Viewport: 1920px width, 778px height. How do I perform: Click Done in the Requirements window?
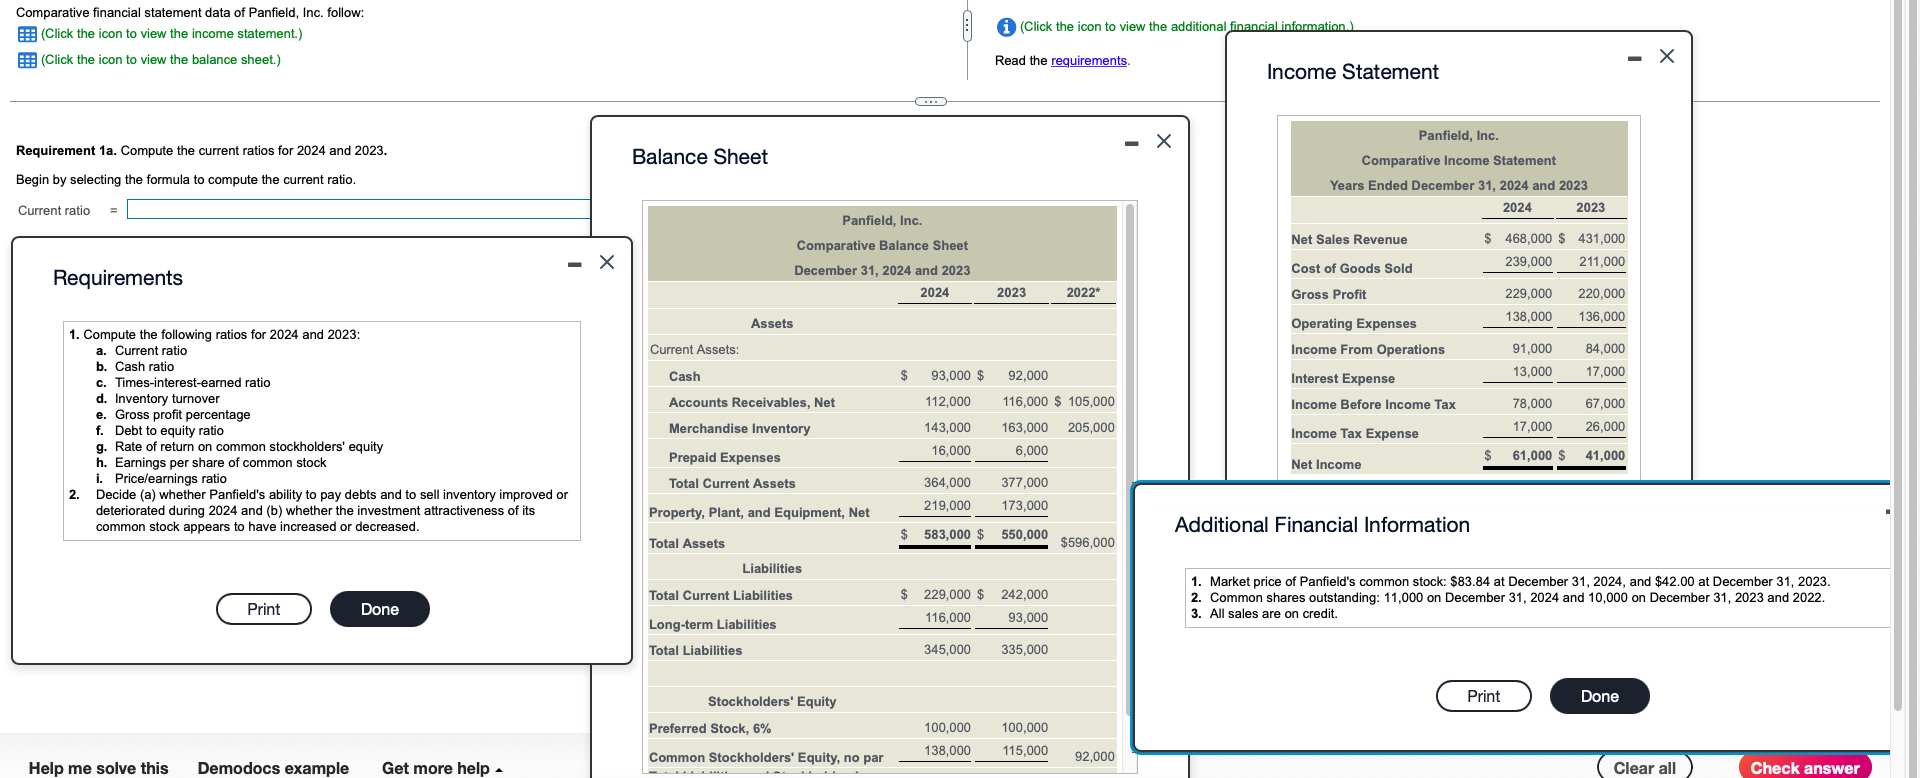380,609
